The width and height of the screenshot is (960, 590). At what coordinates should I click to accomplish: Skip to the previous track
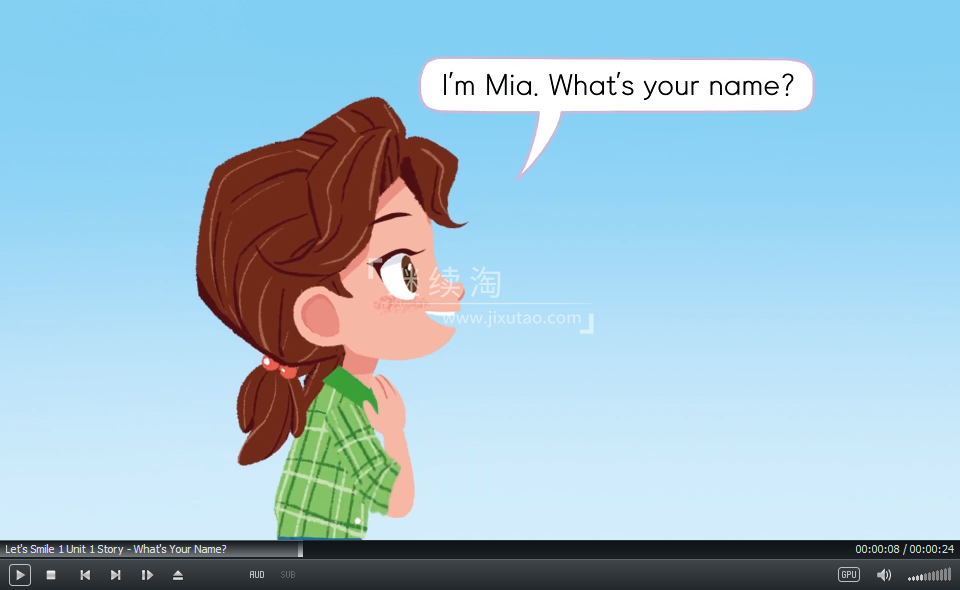[85, 575]
